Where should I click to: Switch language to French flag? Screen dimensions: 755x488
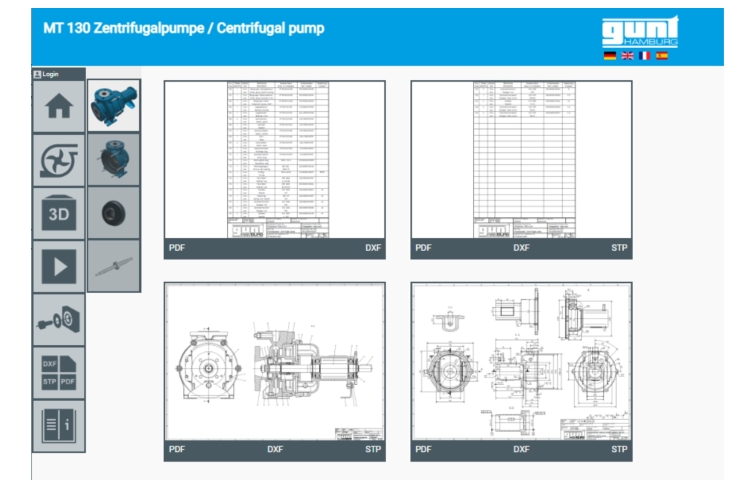tap(644, 56)
